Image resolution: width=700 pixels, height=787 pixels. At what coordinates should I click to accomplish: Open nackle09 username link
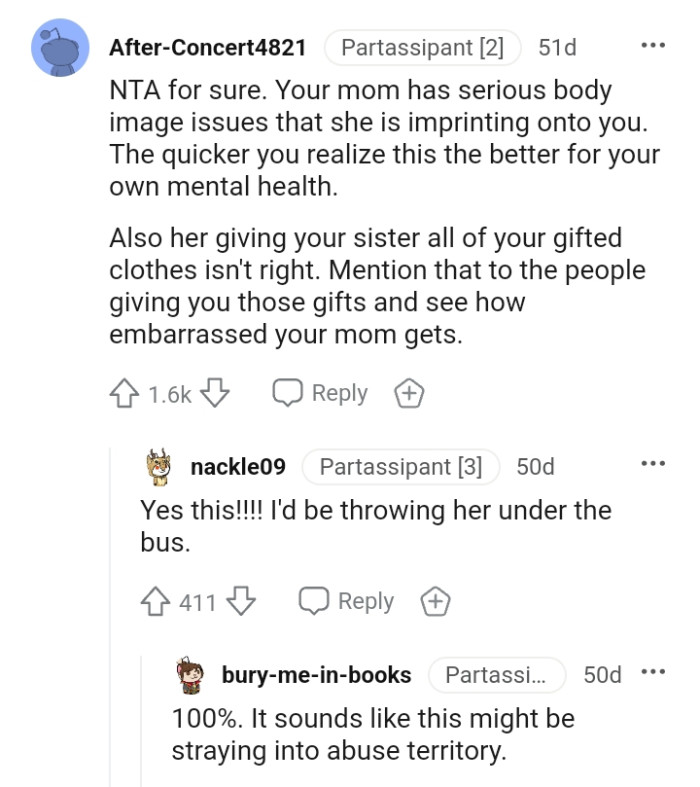pyautogui.click(x=238, y=466)
